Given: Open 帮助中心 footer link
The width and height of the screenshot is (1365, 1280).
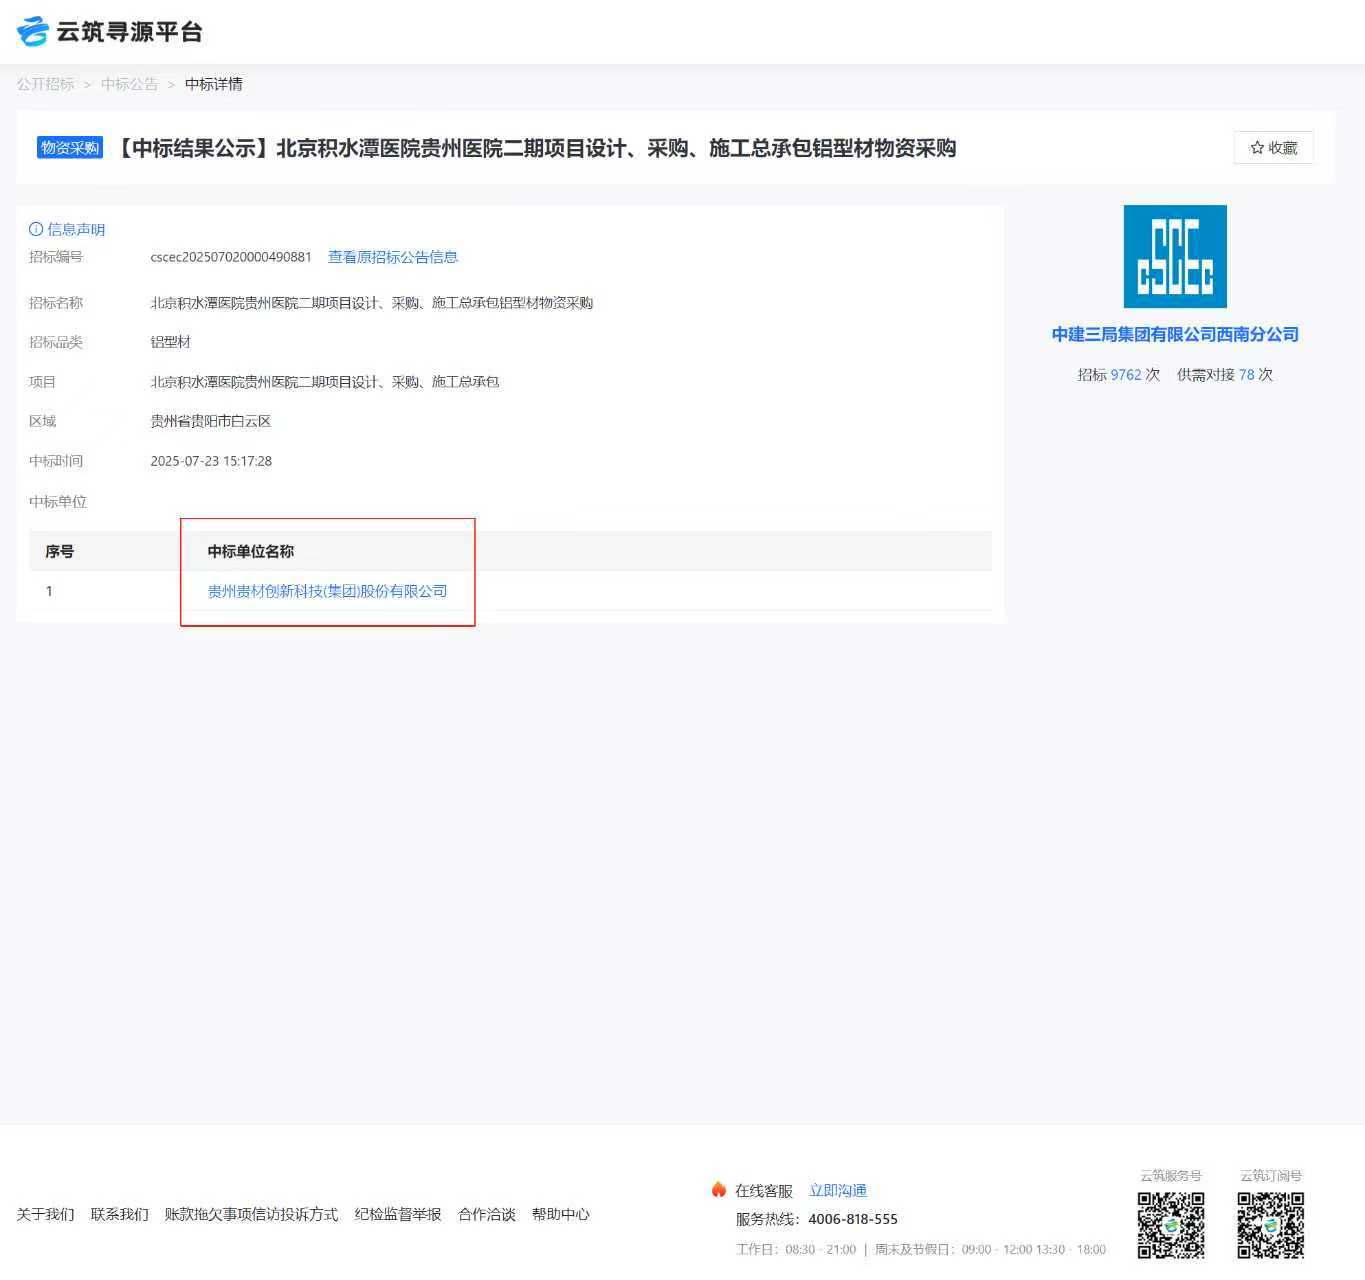Looking at the screenshot, I should click(x=561, y=1214).
